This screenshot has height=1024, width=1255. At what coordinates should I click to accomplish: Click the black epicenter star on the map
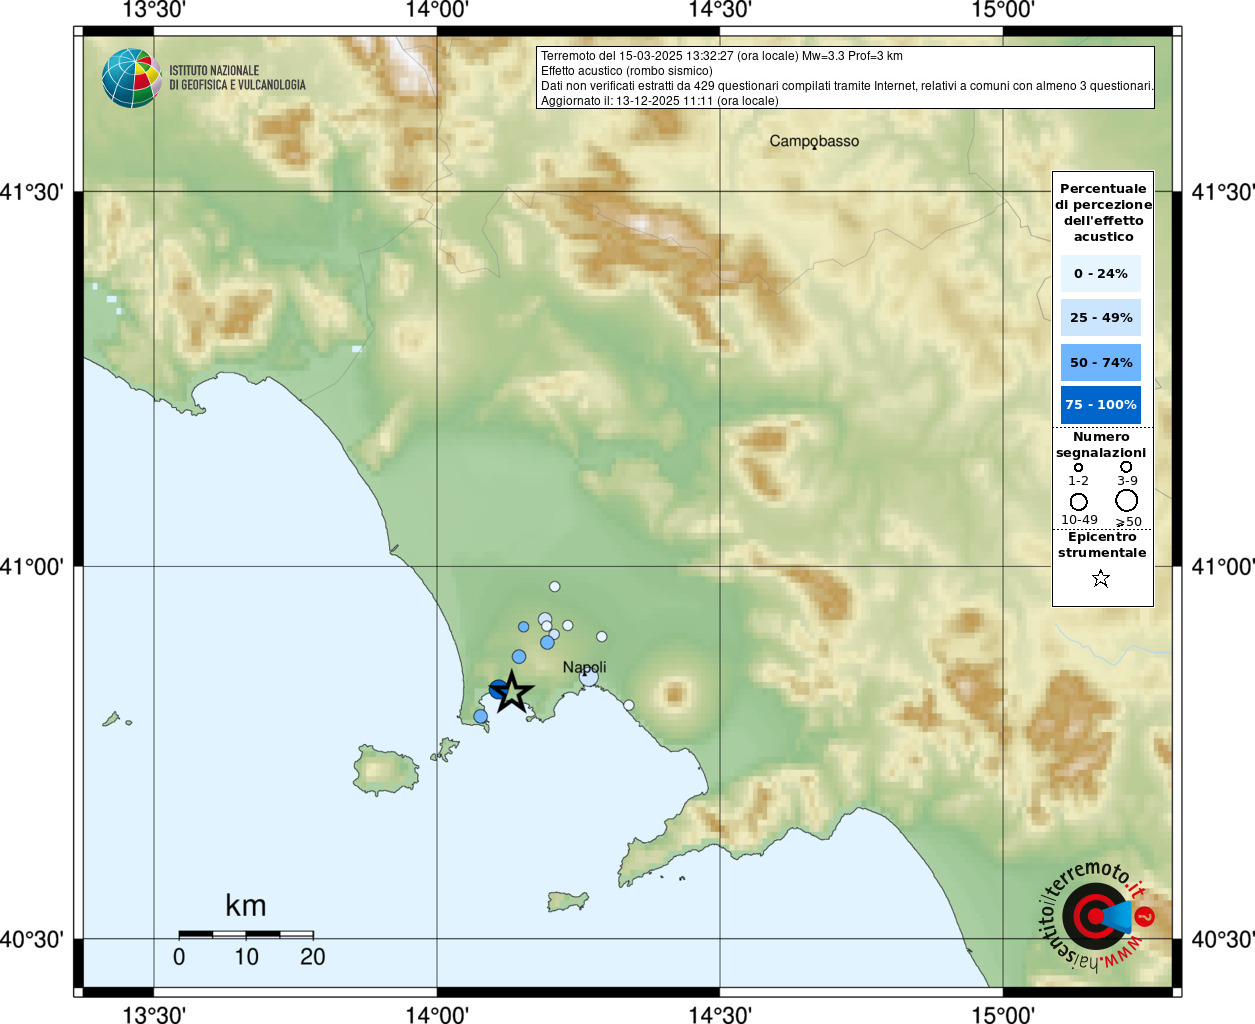(512, 692)
